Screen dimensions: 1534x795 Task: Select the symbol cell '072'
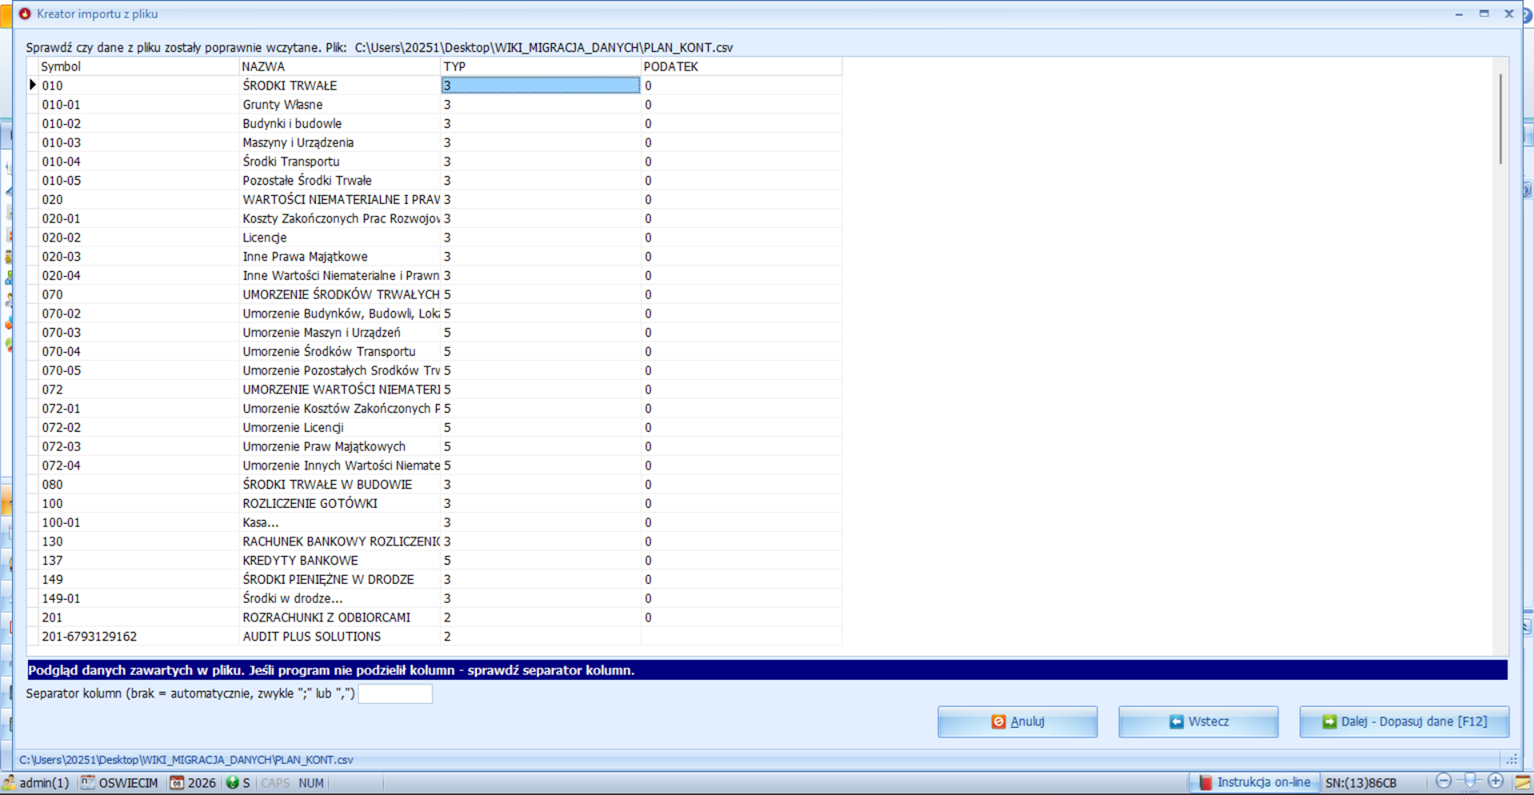(138, 389)
